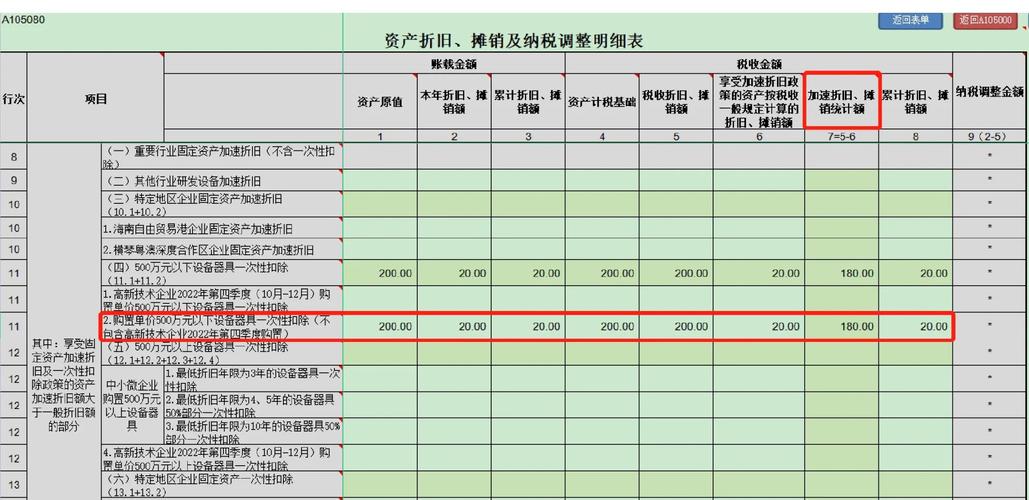The height and width of the screenshot is (500, 1029).
Task: Select the 资产计税基础 column header
Action: 602,102
